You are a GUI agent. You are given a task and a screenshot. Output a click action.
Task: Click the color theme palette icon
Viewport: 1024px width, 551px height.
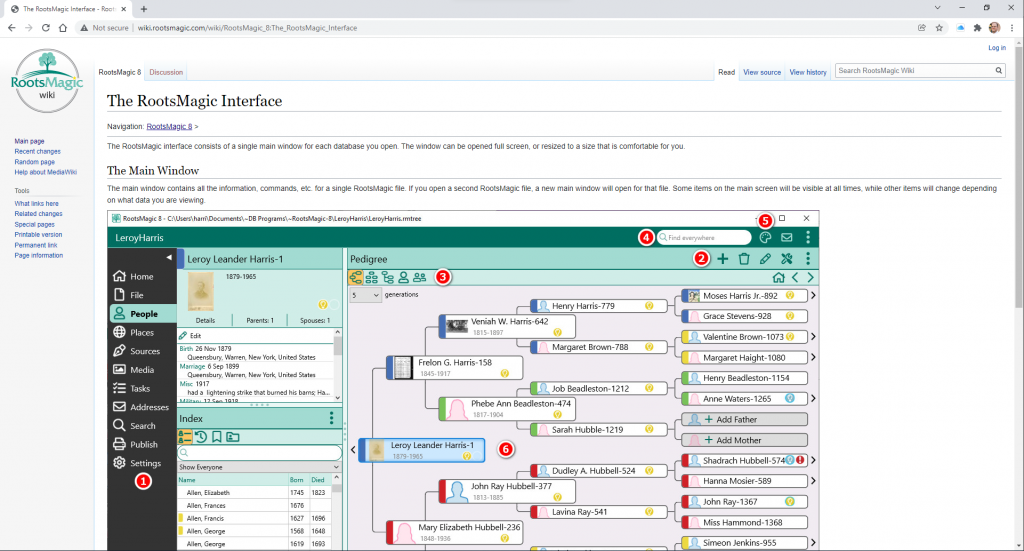765,238
